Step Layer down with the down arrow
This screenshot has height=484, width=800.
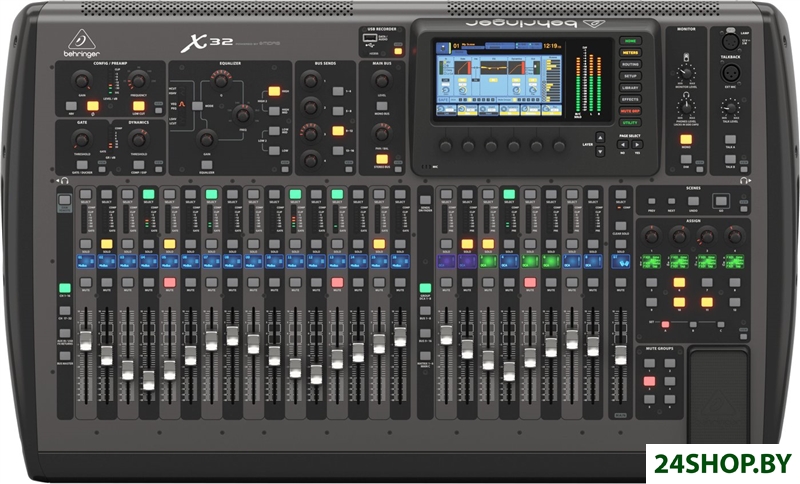601,151
